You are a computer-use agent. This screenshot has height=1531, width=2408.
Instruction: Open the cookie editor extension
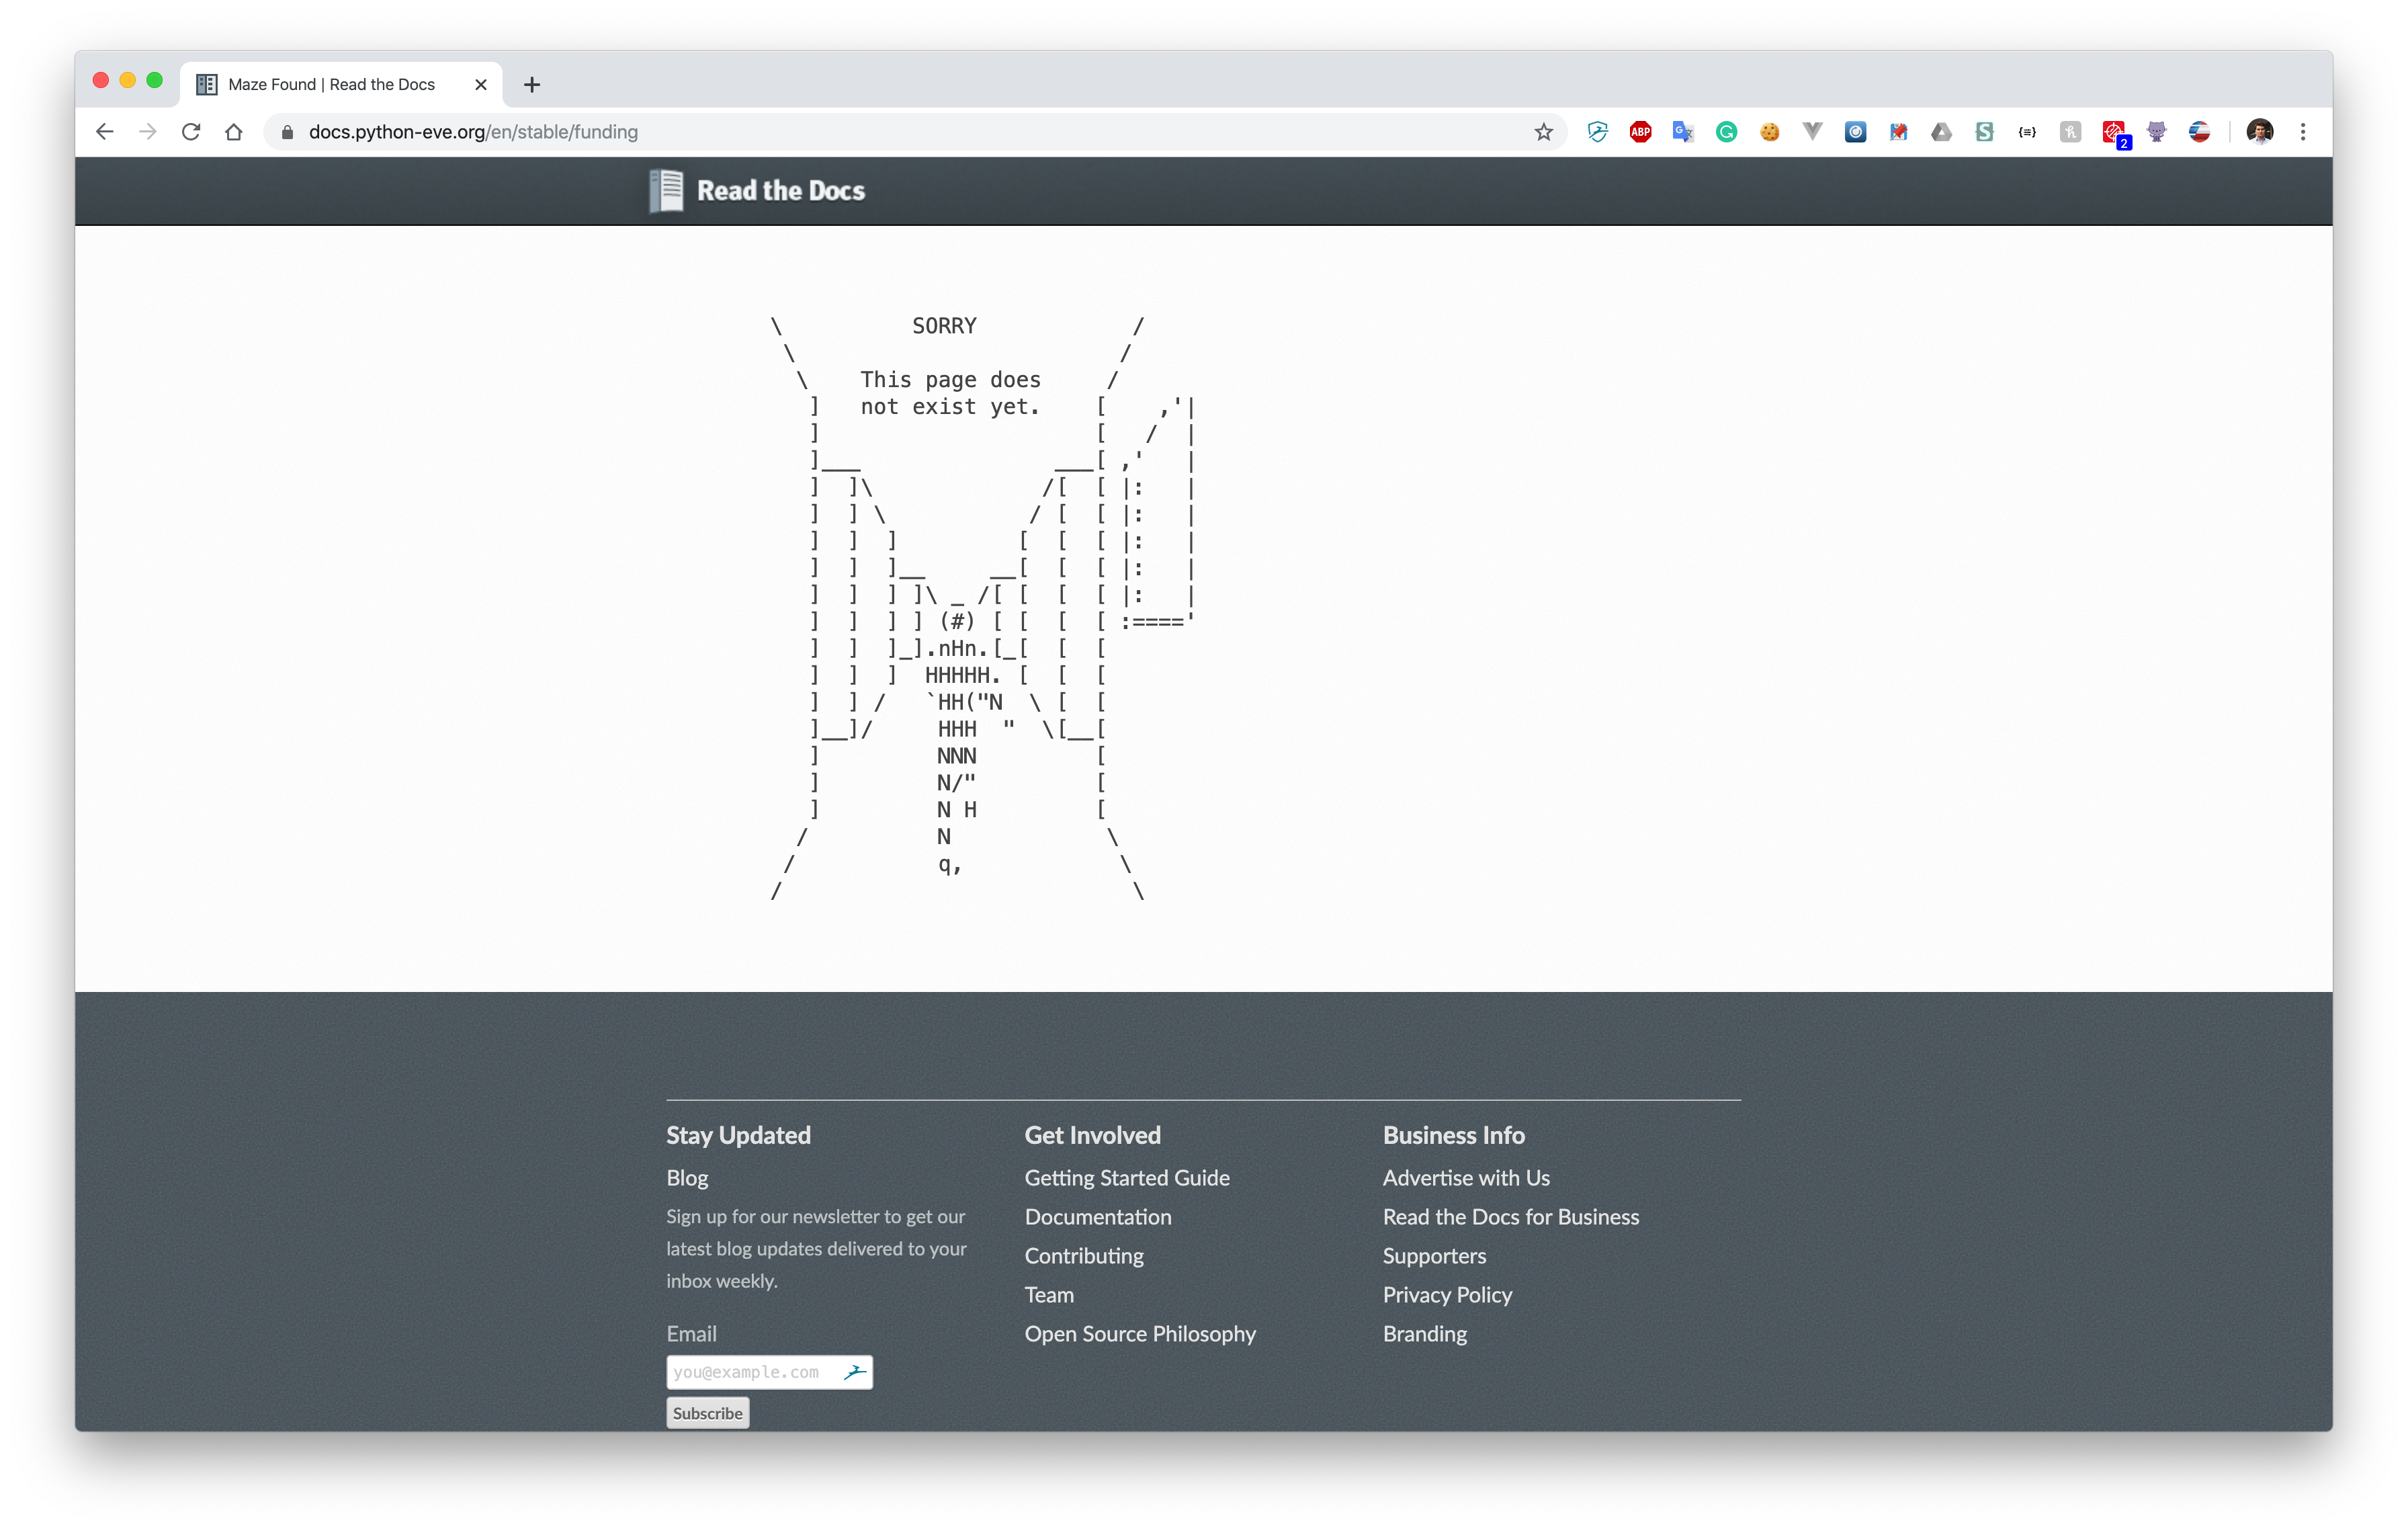(x=1769, y=131)
